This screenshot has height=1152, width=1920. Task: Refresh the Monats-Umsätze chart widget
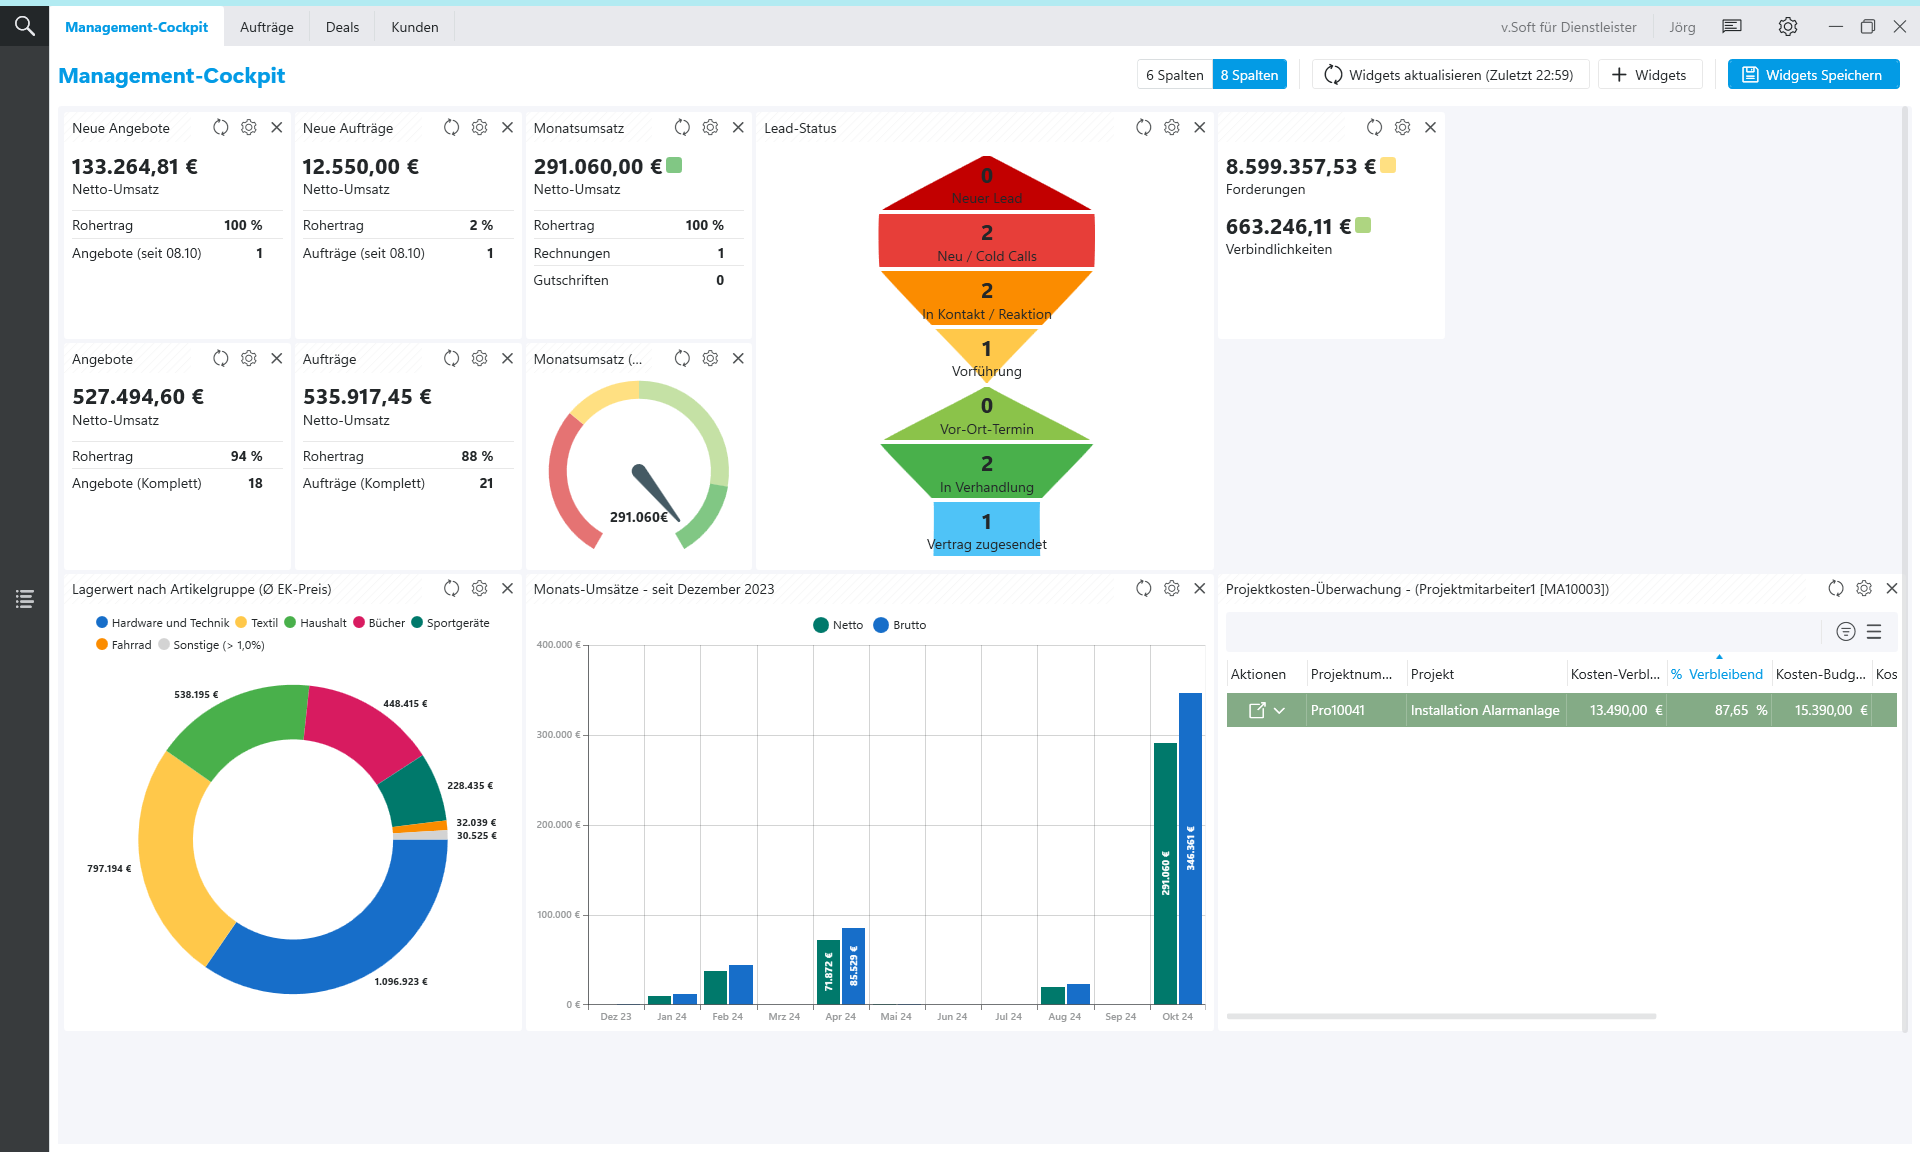(1144, 588)
